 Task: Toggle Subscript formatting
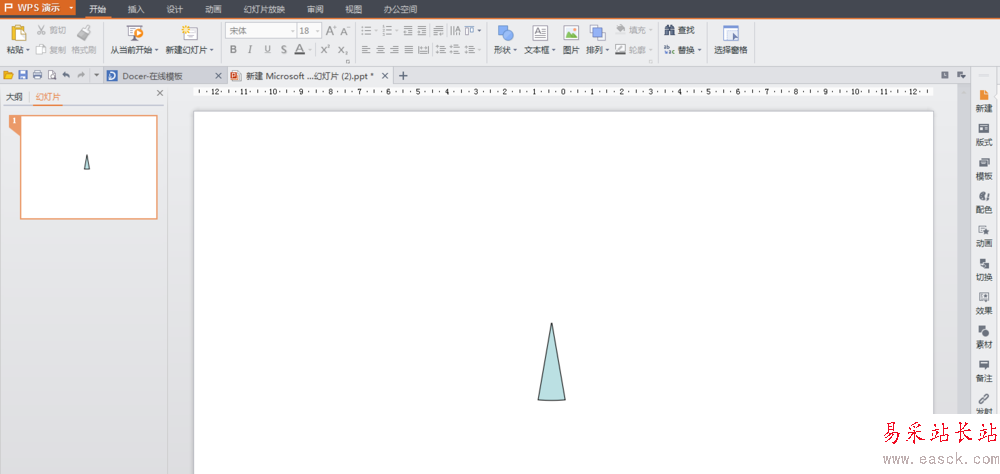point(342,49)
